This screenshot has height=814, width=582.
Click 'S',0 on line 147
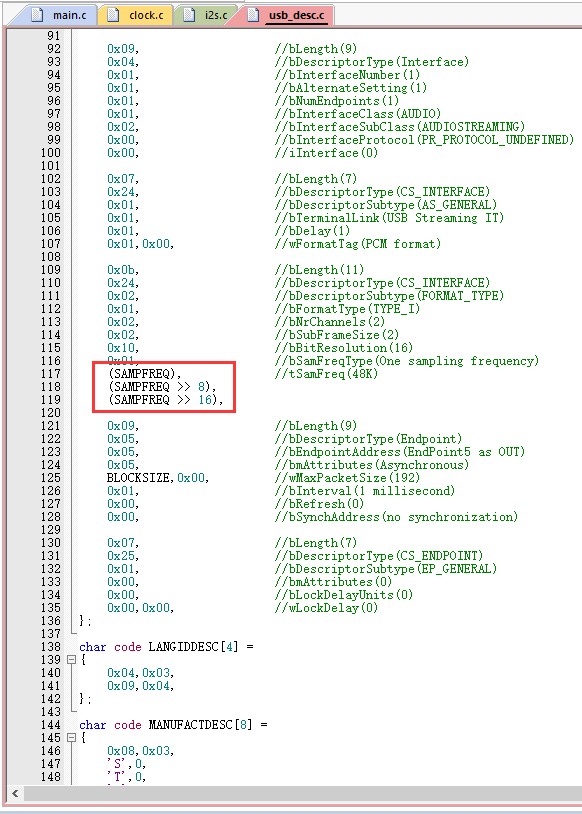point(126,764)
